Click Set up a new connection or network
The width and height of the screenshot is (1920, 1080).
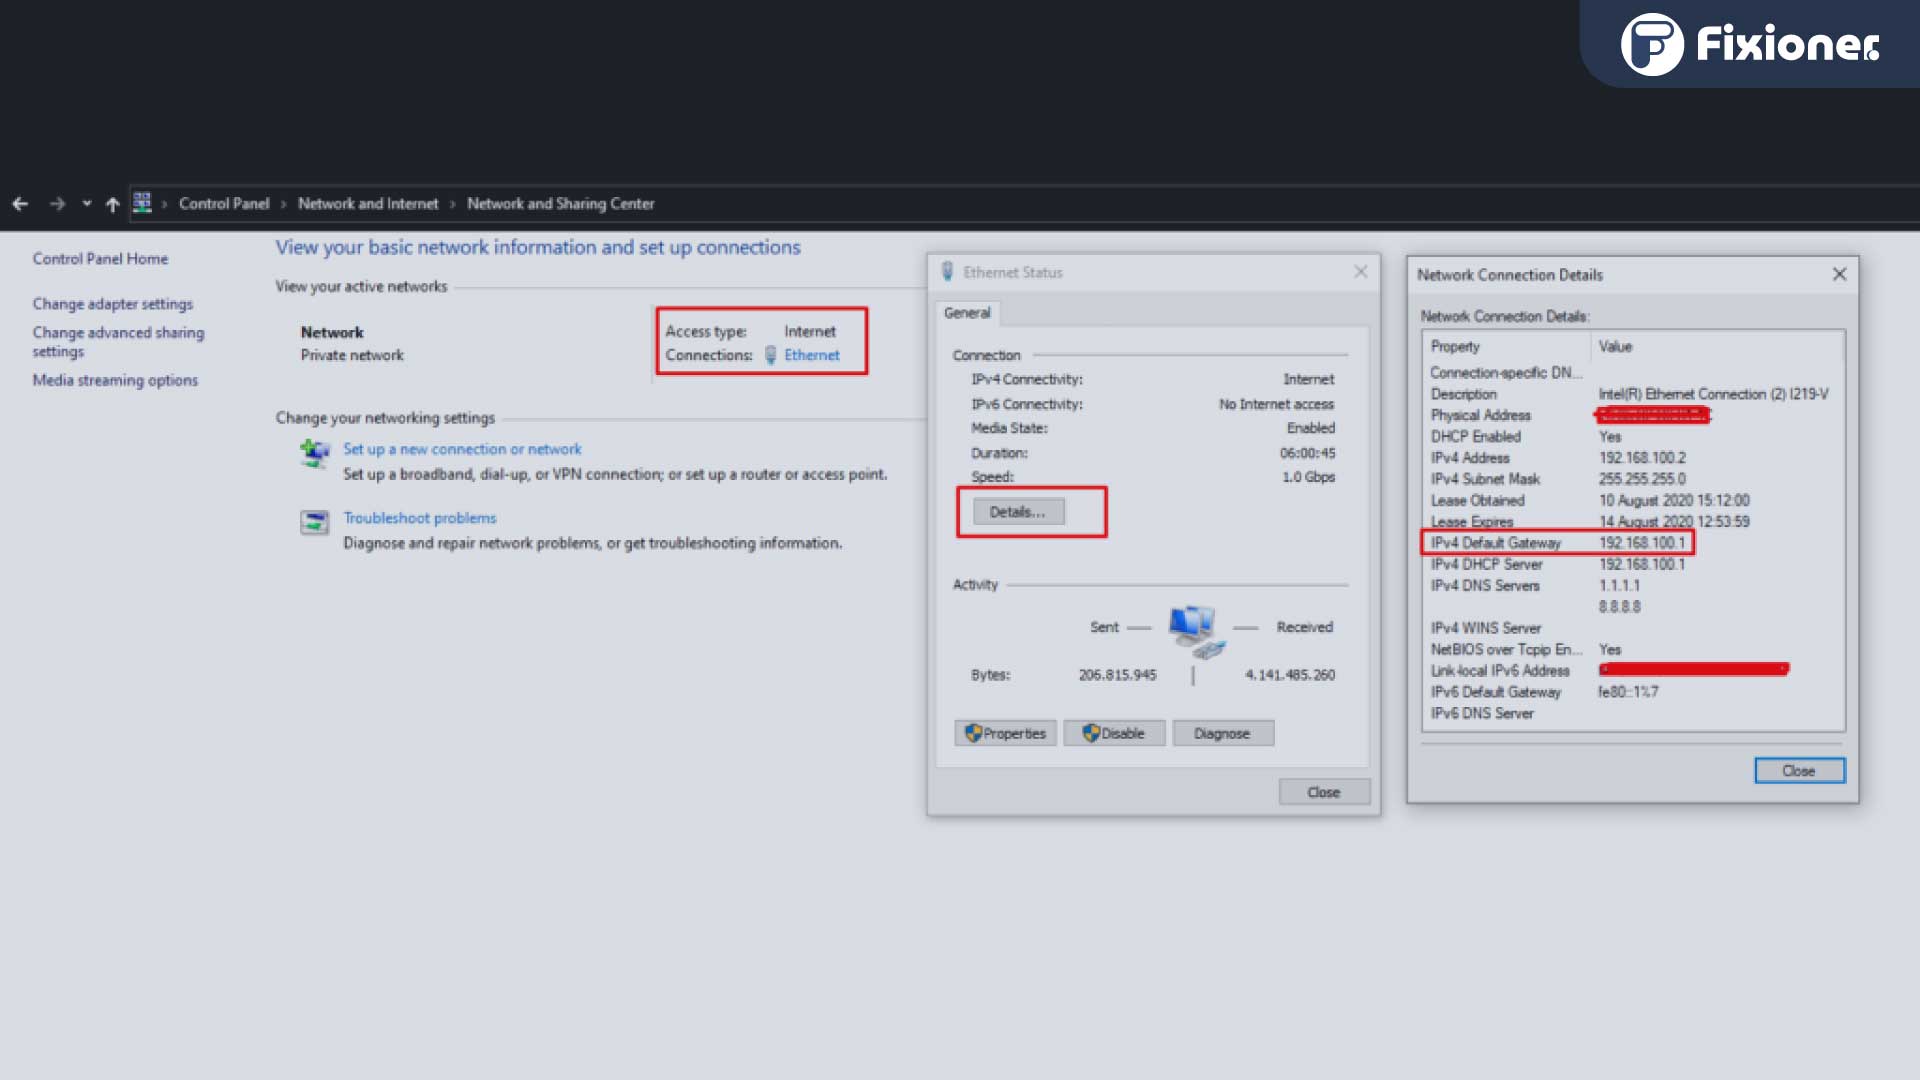[x=462, y=450]
